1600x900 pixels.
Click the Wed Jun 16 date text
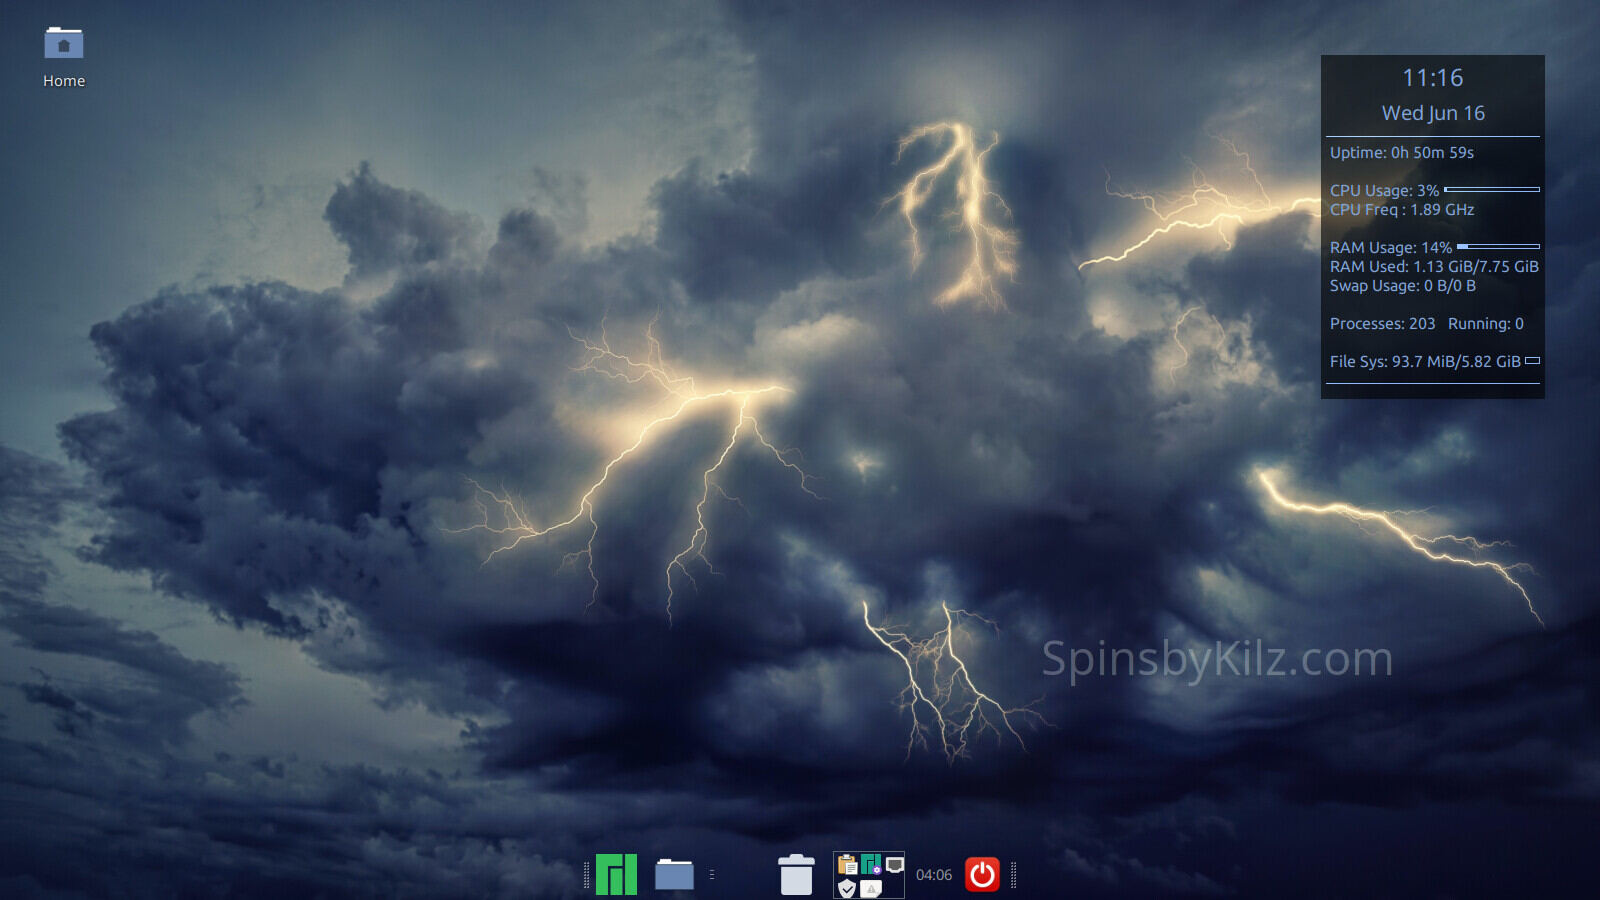tap(1432, 113)
